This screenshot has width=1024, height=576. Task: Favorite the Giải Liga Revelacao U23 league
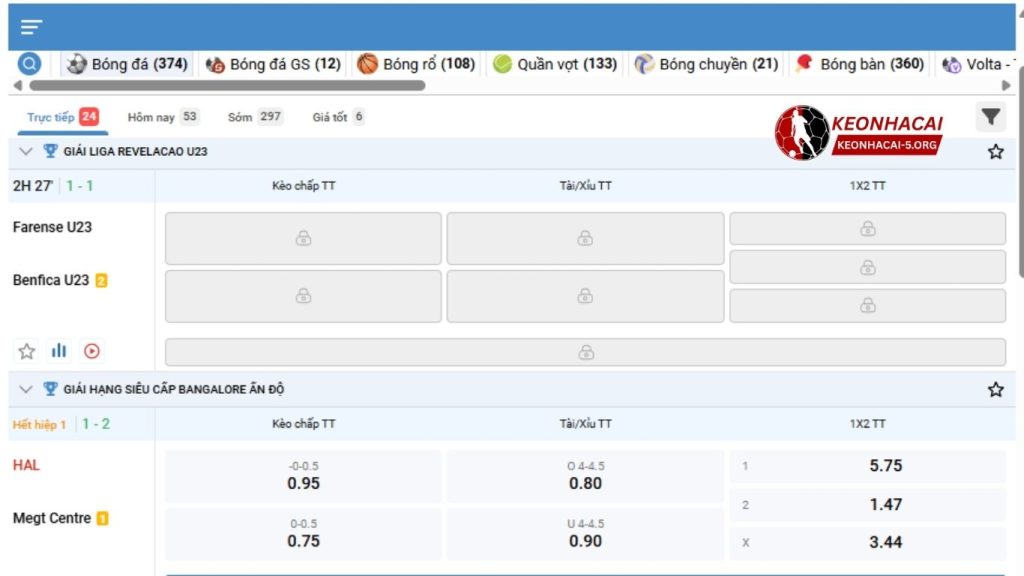pyautogui.click(x=995, y=152)
